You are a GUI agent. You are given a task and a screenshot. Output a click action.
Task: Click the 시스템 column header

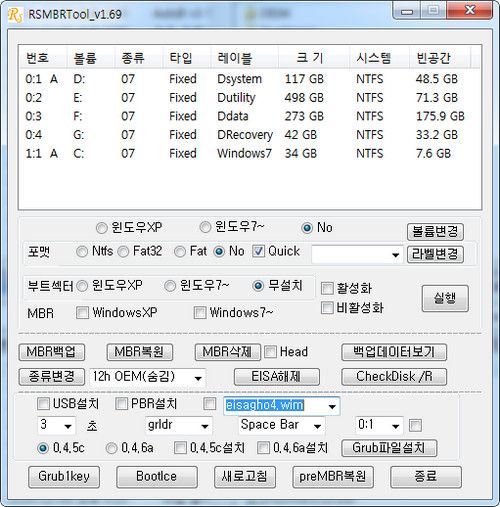380,58
